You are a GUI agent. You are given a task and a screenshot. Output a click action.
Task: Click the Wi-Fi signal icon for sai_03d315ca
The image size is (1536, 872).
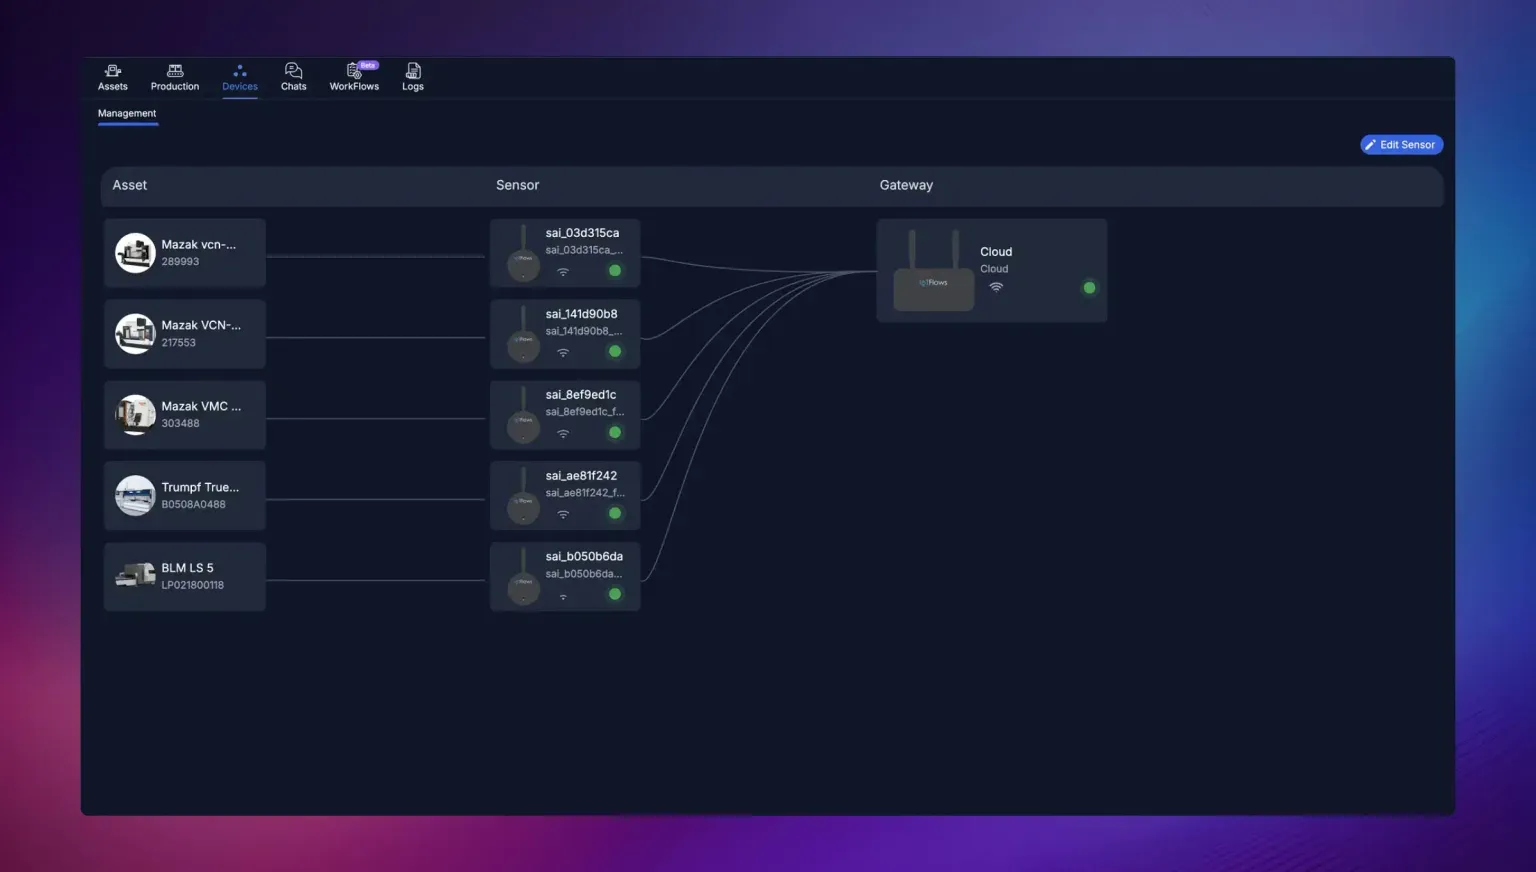click(563, 272)
